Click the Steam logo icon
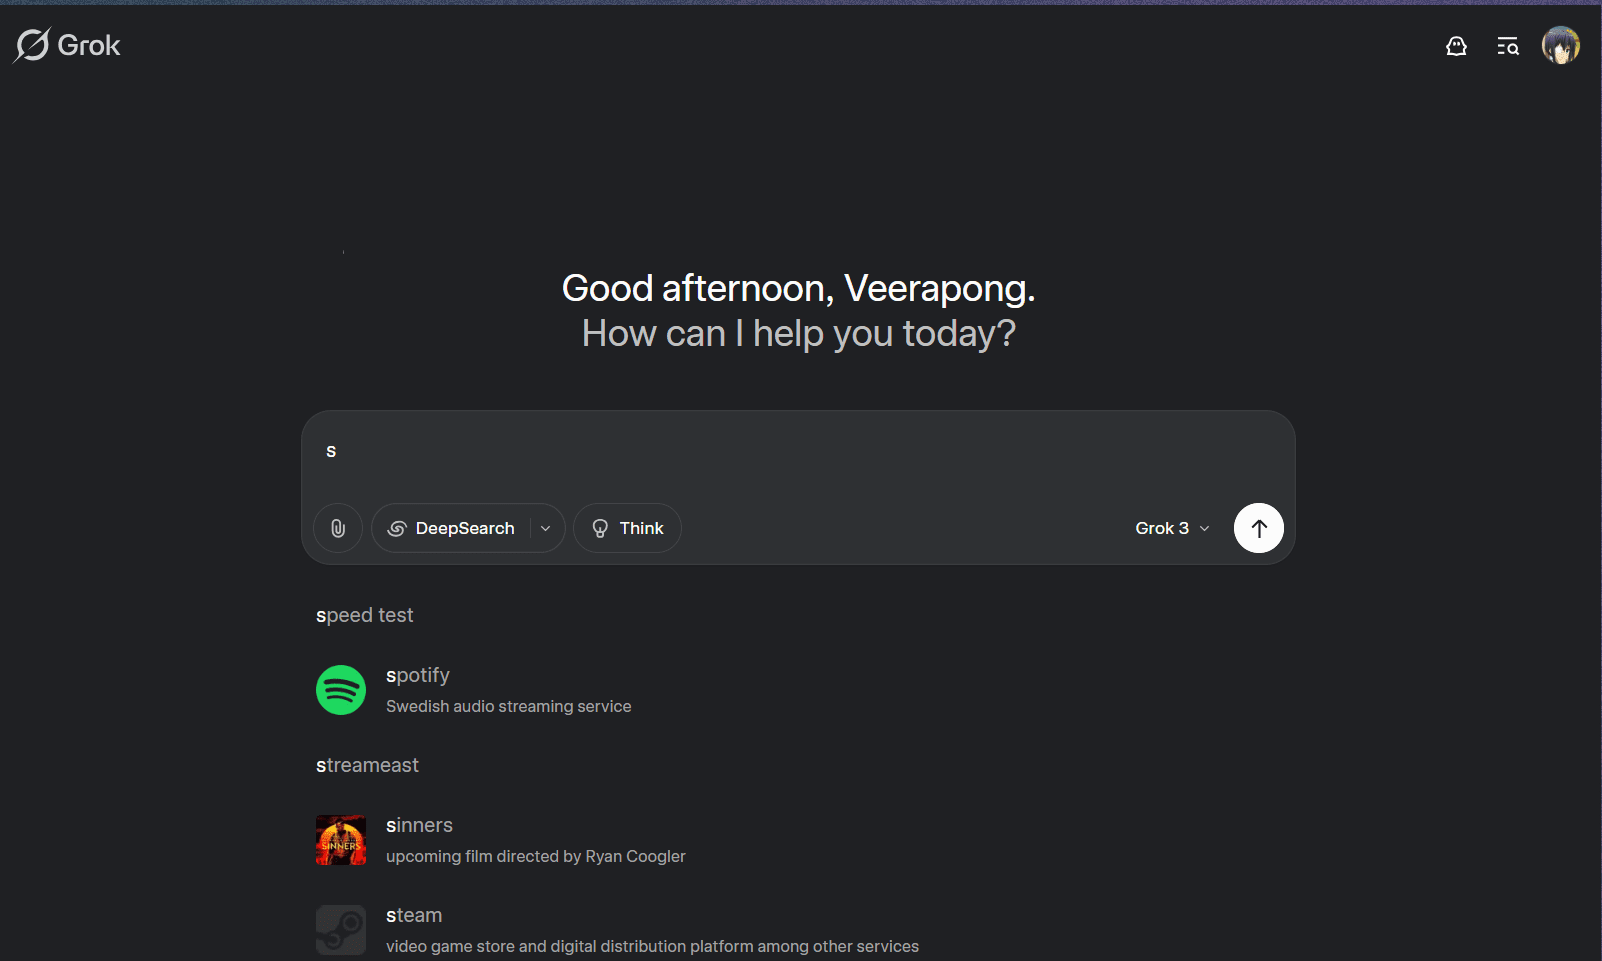 tap(341, 930)
